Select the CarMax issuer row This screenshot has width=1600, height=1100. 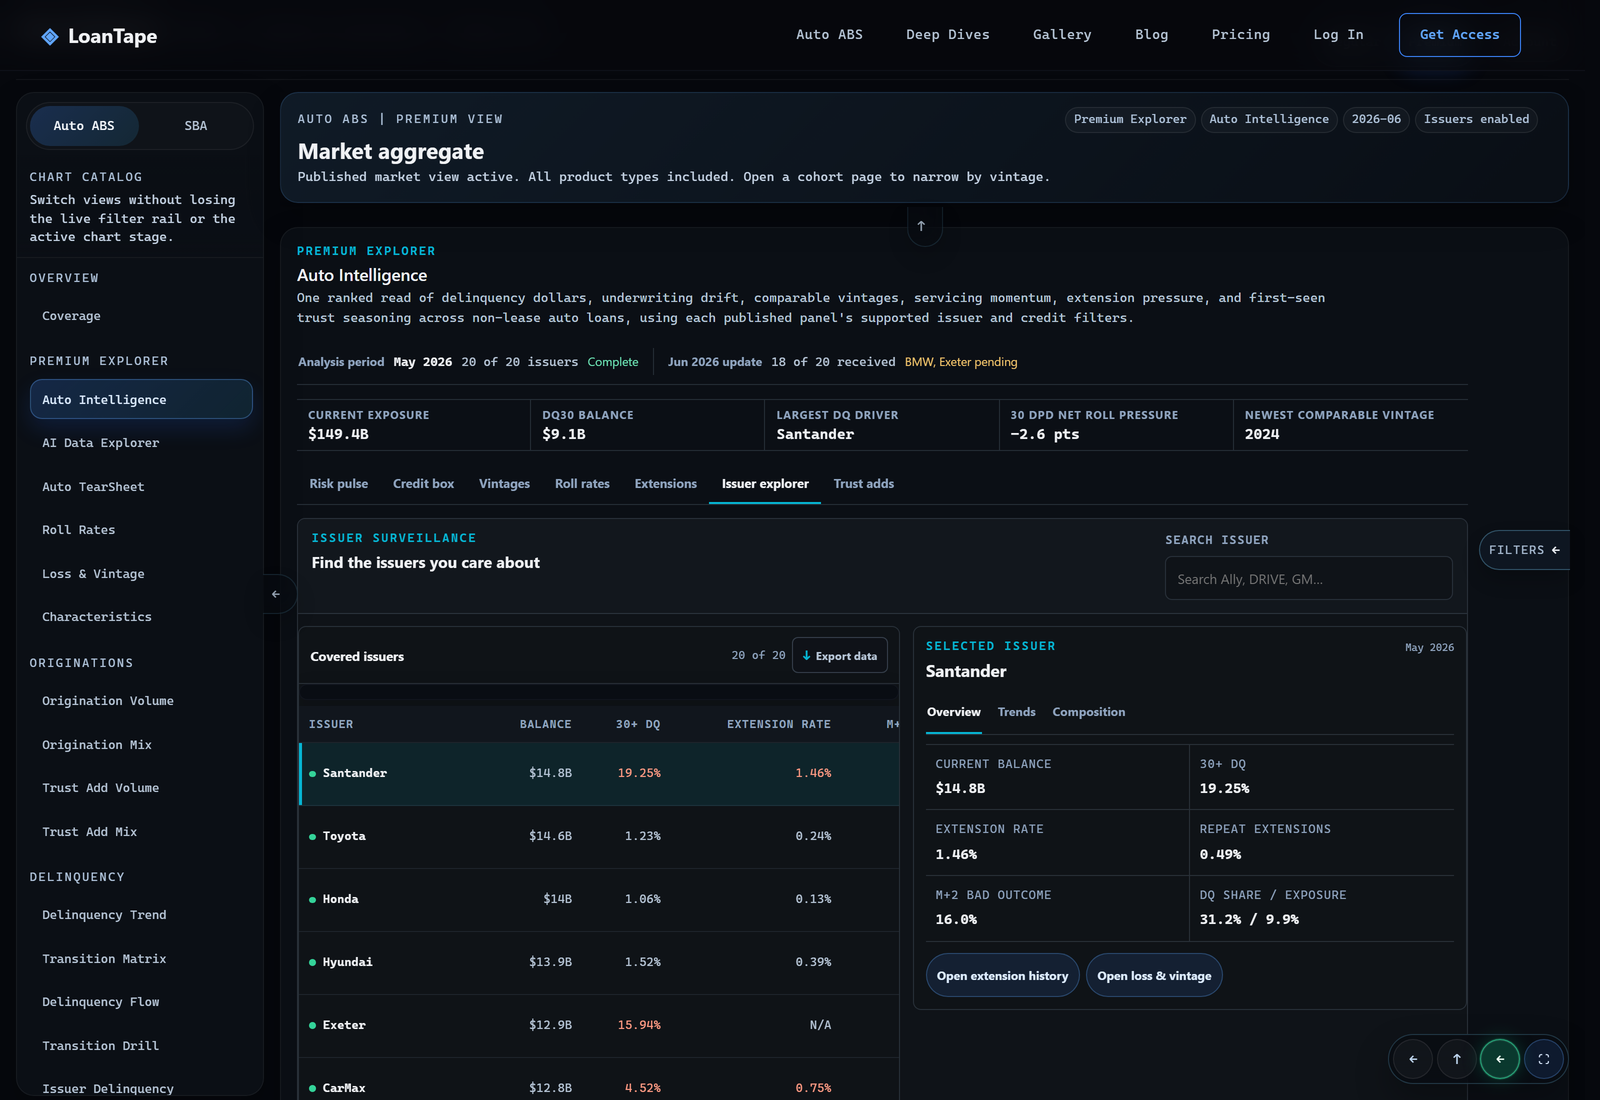[599, 1080]
